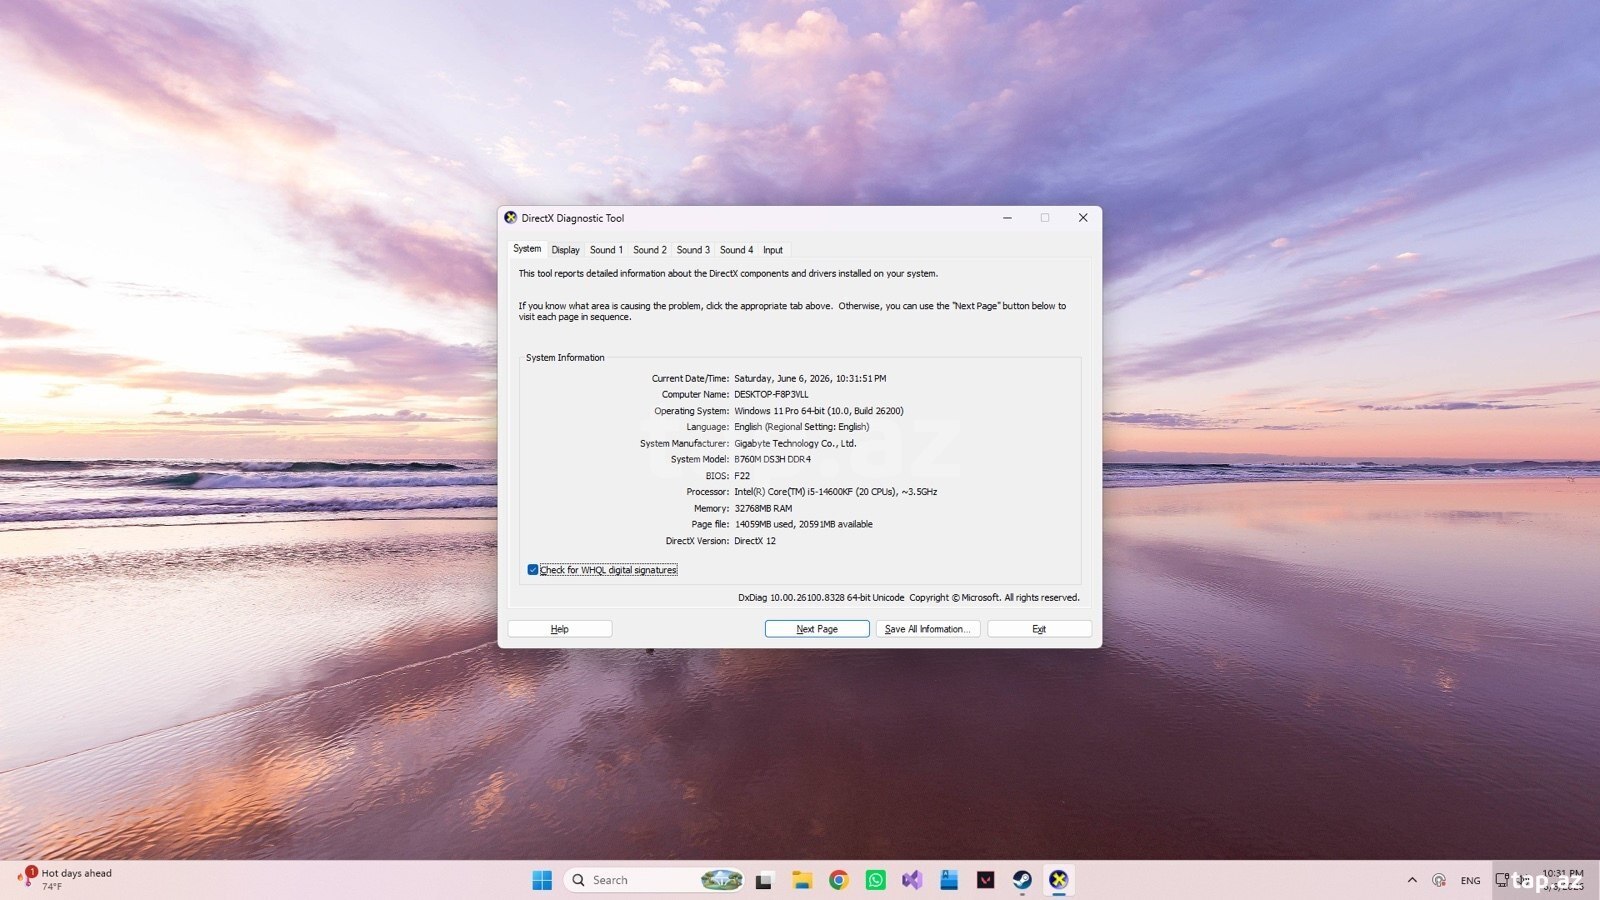The image size is (1600, 900).
Task: Click the computer name DESKTOP-F8P3VLL
Action: click(771, 395)
